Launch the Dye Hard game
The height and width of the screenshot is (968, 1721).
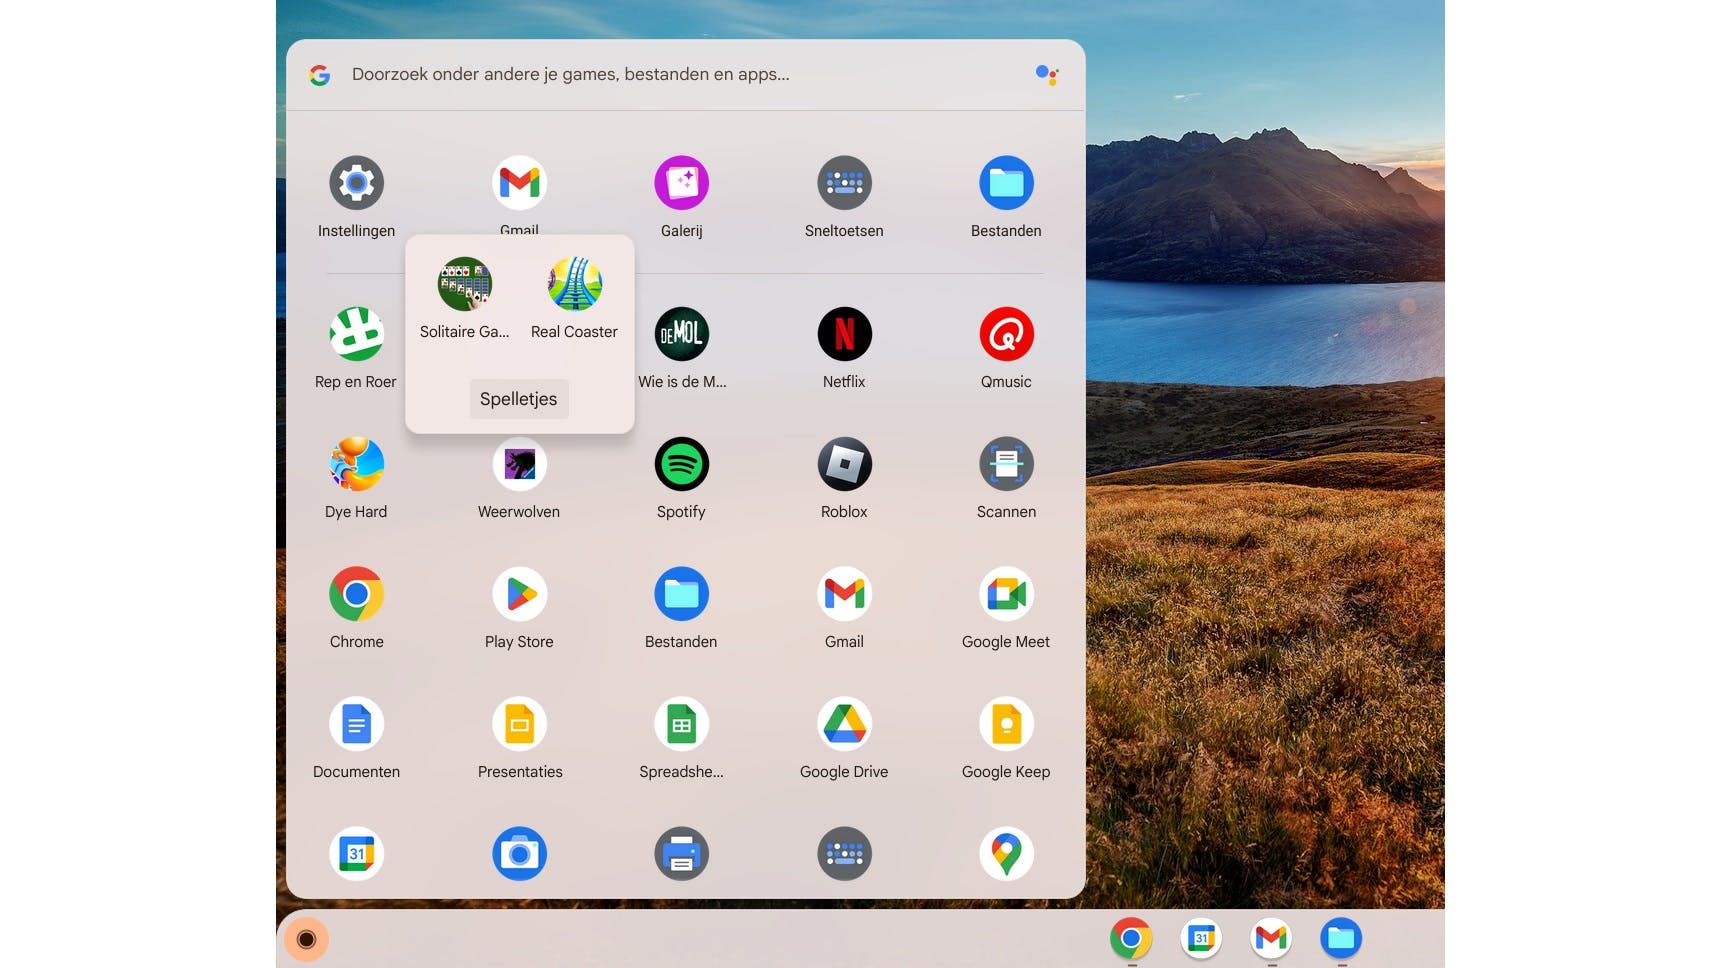point(356,464)
